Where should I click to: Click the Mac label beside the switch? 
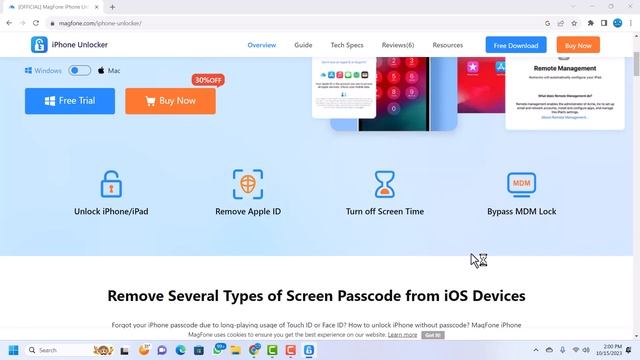114,71
